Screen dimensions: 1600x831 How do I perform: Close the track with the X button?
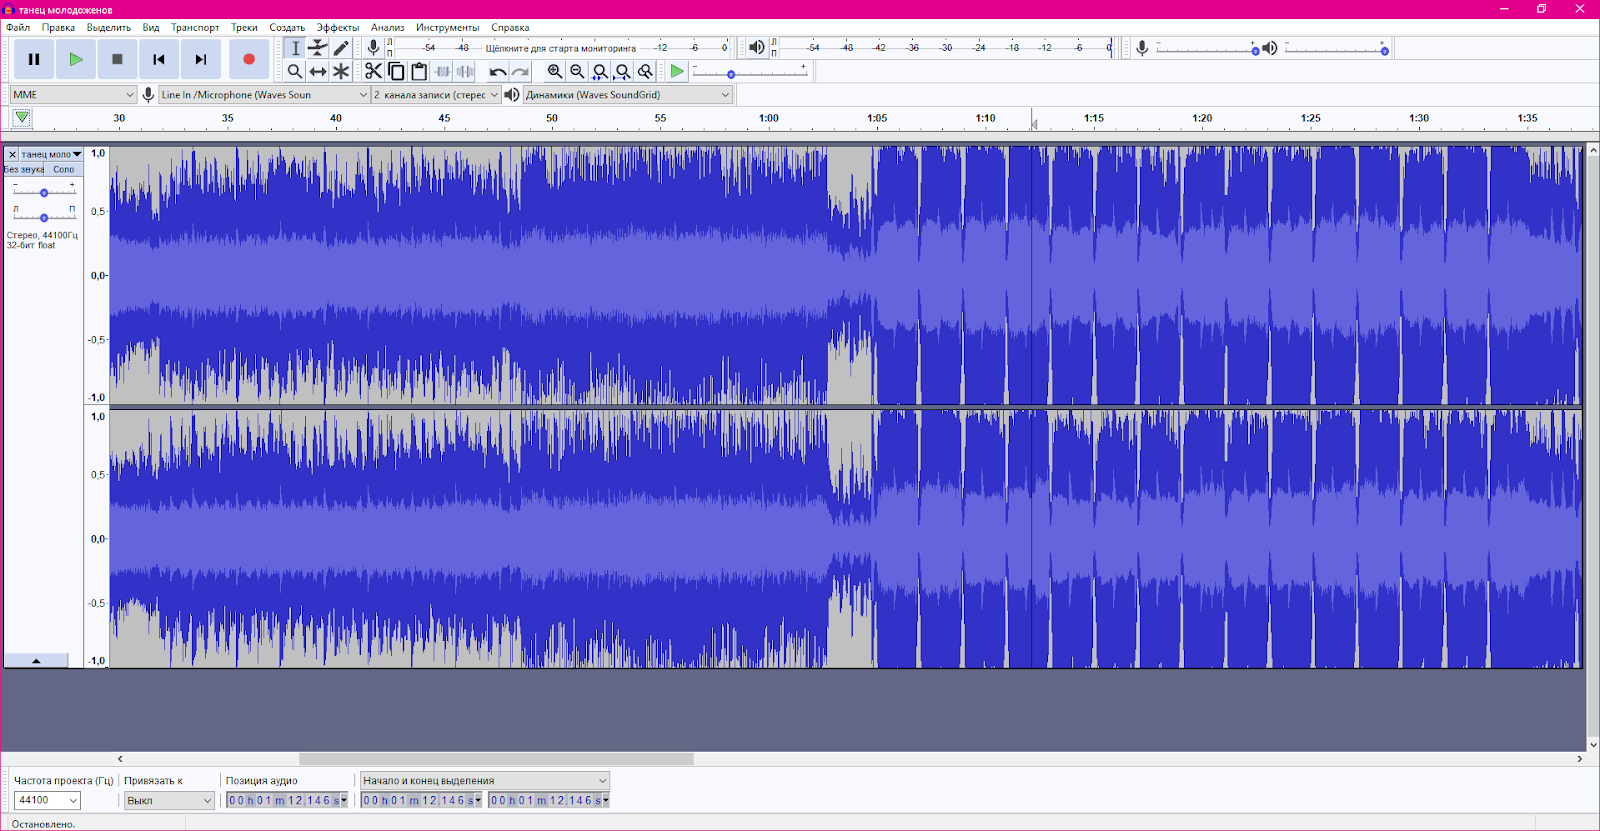point(12,154)
